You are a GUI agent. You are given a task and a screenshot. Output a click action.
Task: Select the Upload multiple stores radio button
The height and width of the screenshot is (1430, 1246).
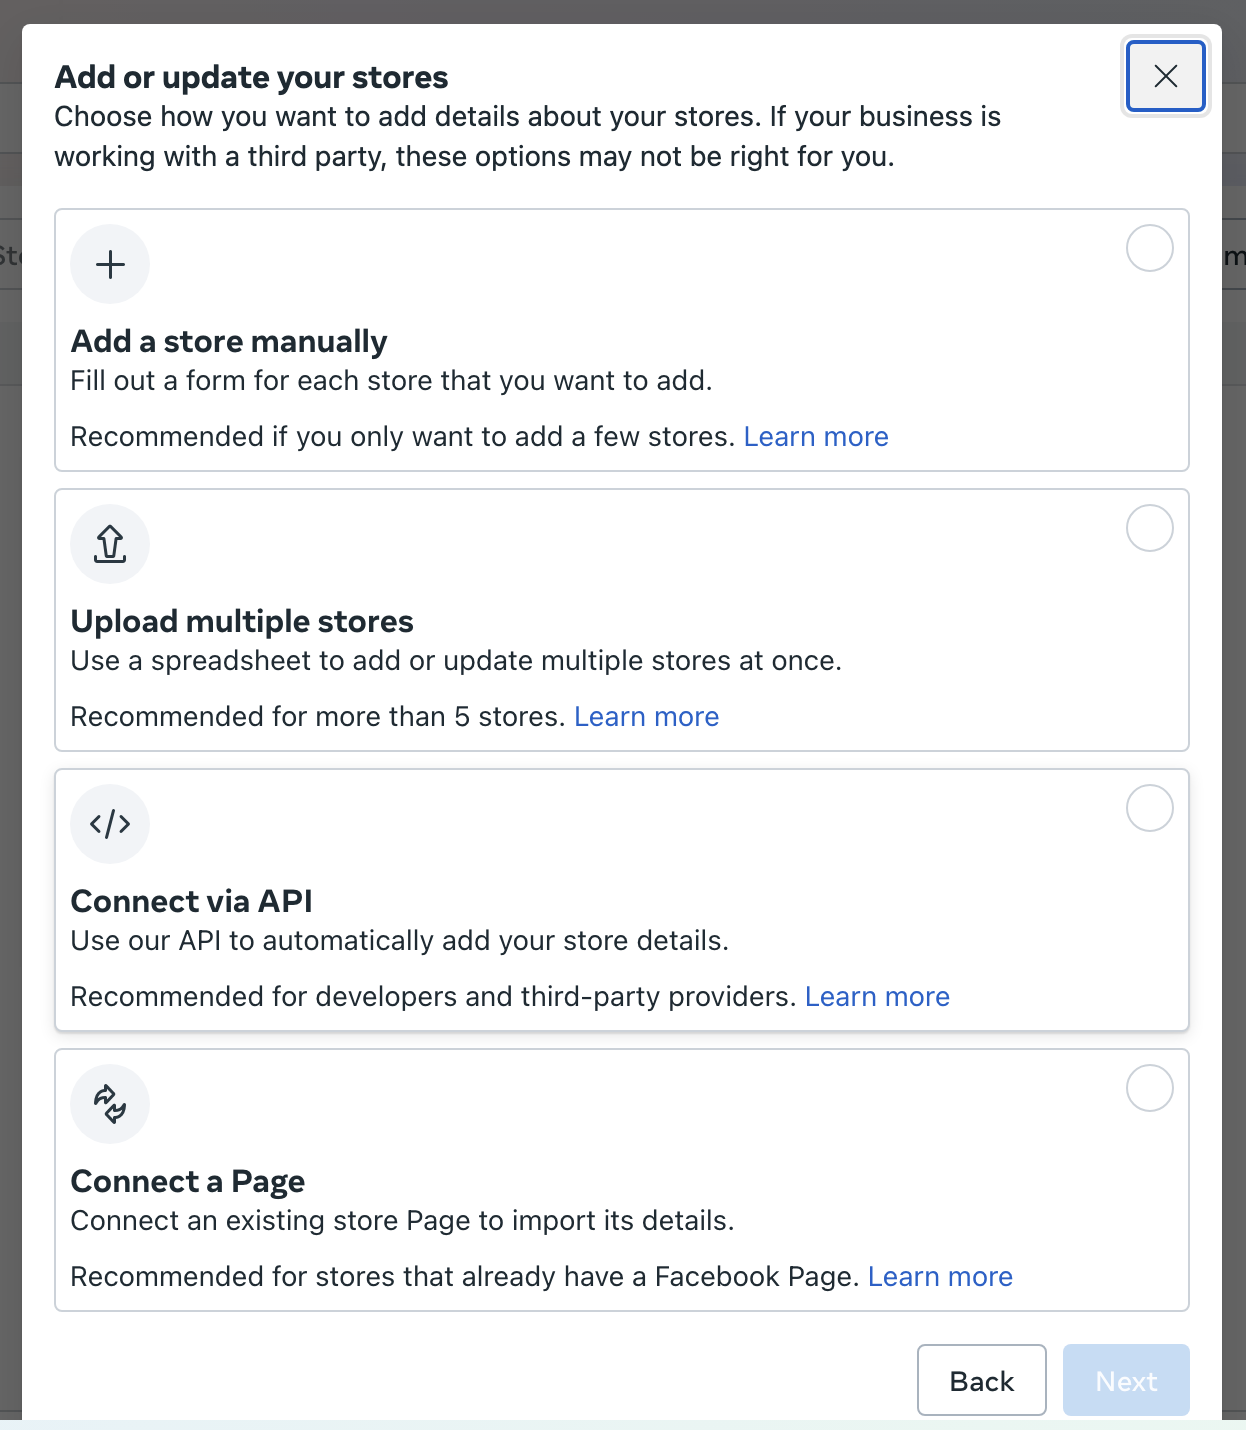(1150, 528)
